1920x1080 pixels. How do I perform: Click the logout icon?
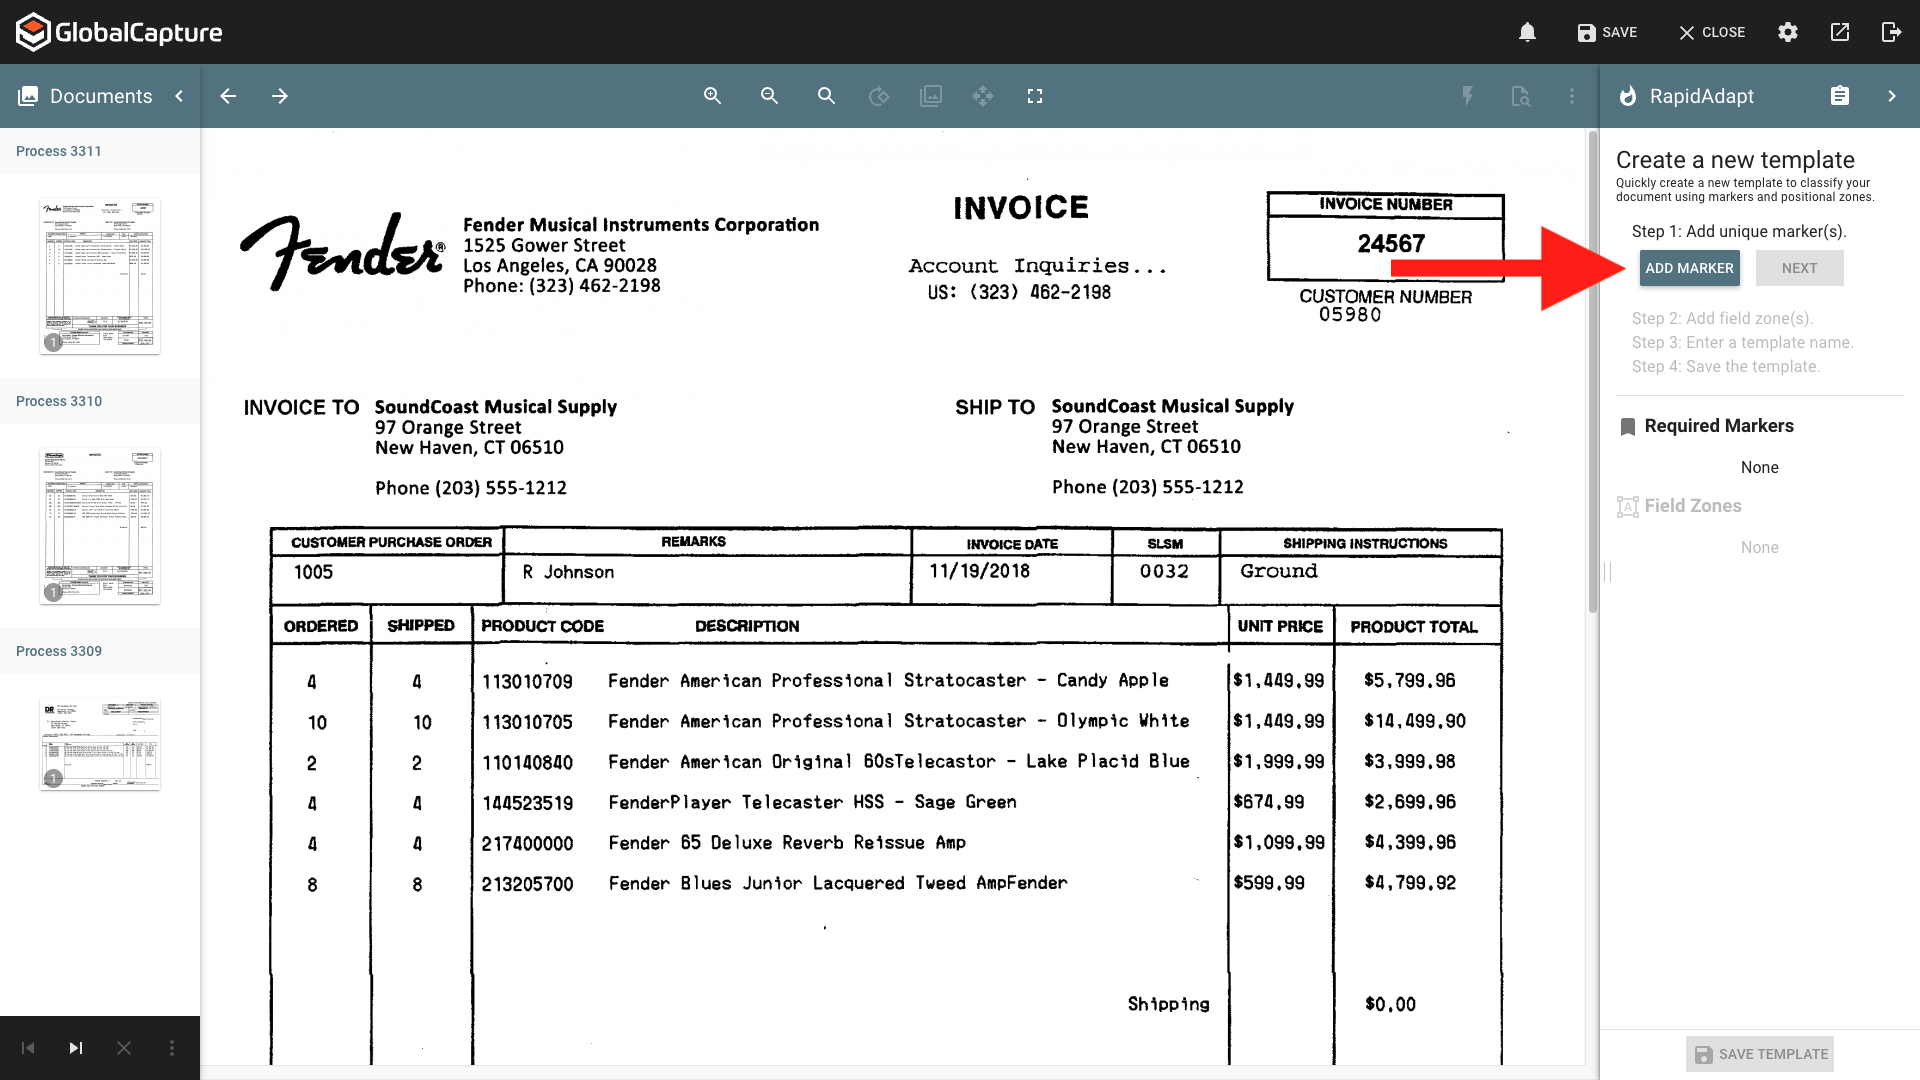1891,32
